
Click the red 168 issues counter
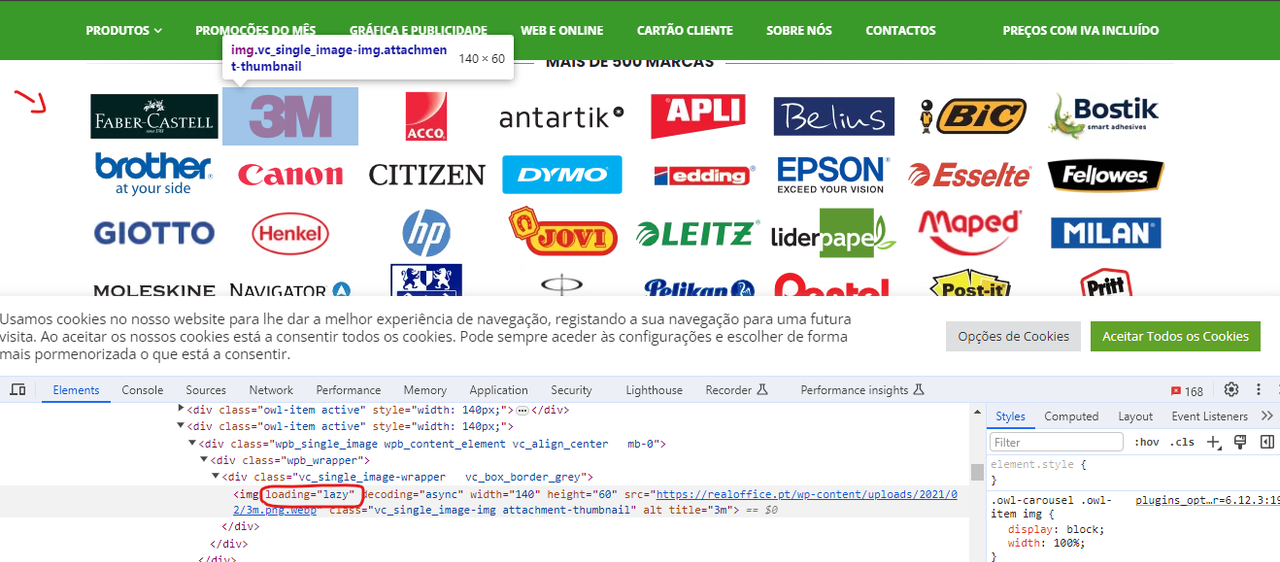pyautogui.click(x=1187, y=391)
